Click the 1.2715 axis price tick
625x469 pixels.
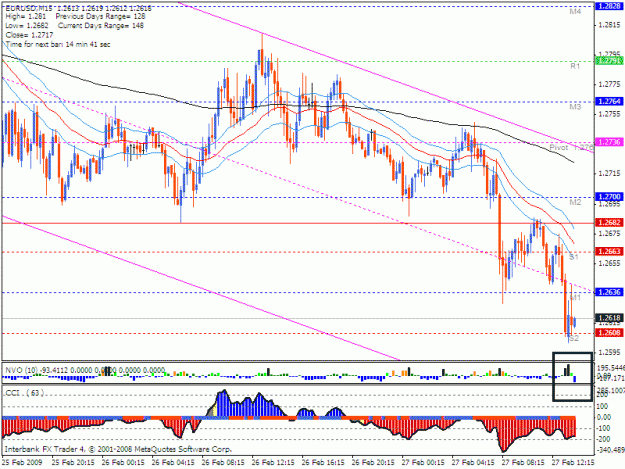(x=609, y=174)
